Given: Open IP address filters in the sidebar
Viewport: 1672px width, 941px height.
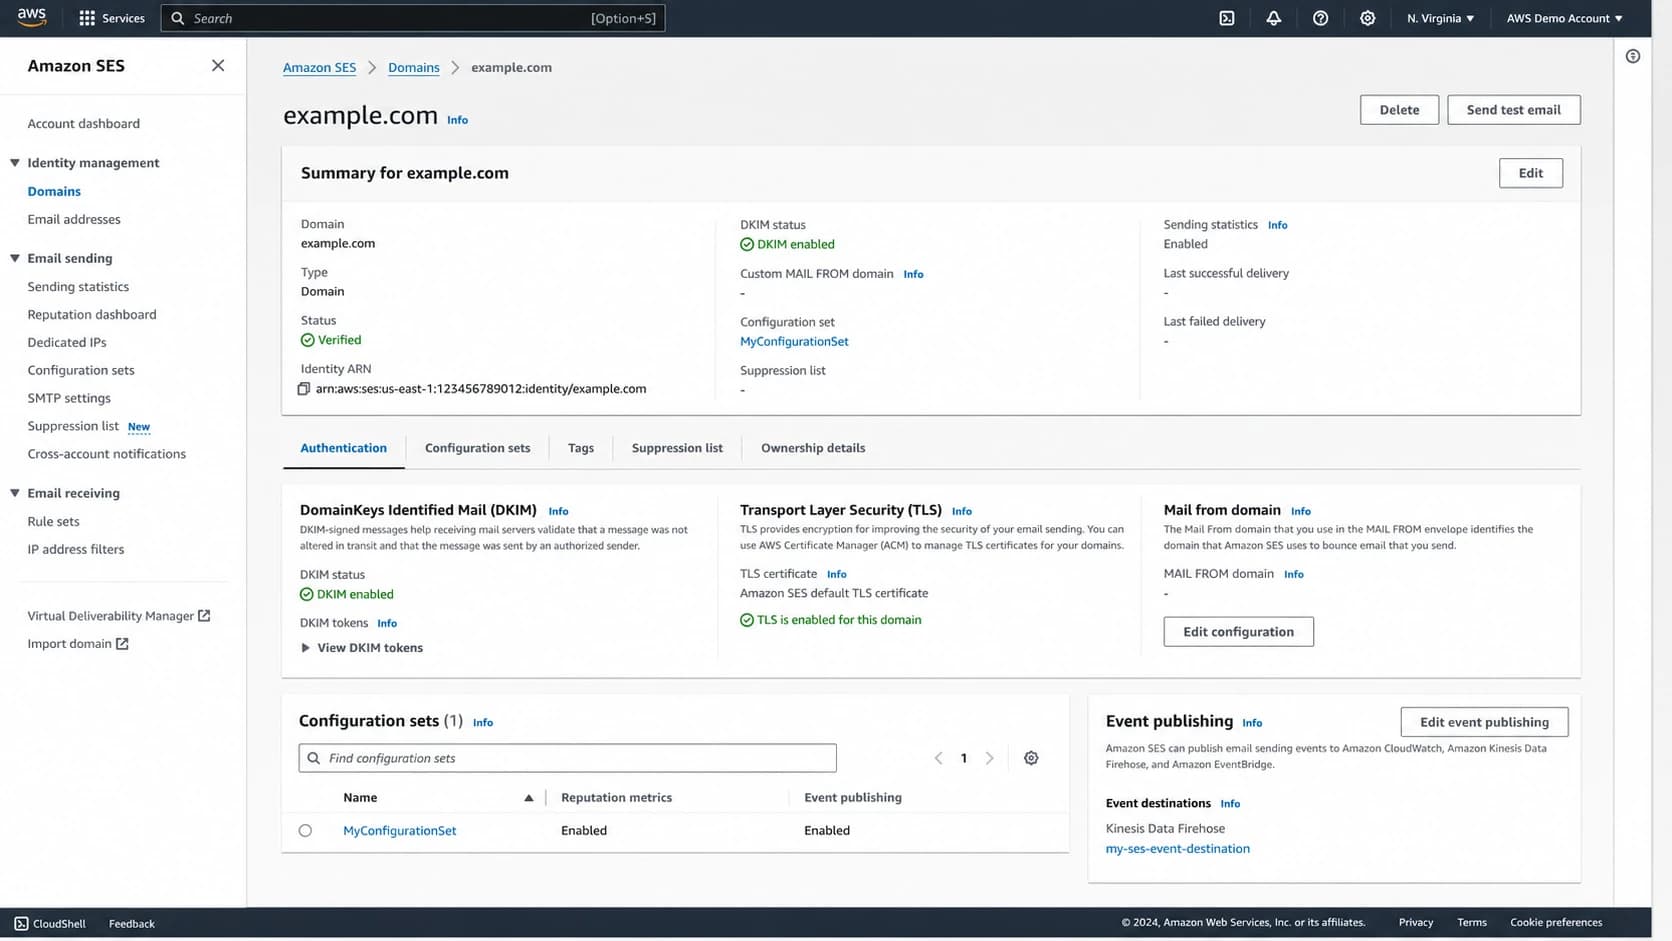Looking at the screenshot, I should 76,550.
